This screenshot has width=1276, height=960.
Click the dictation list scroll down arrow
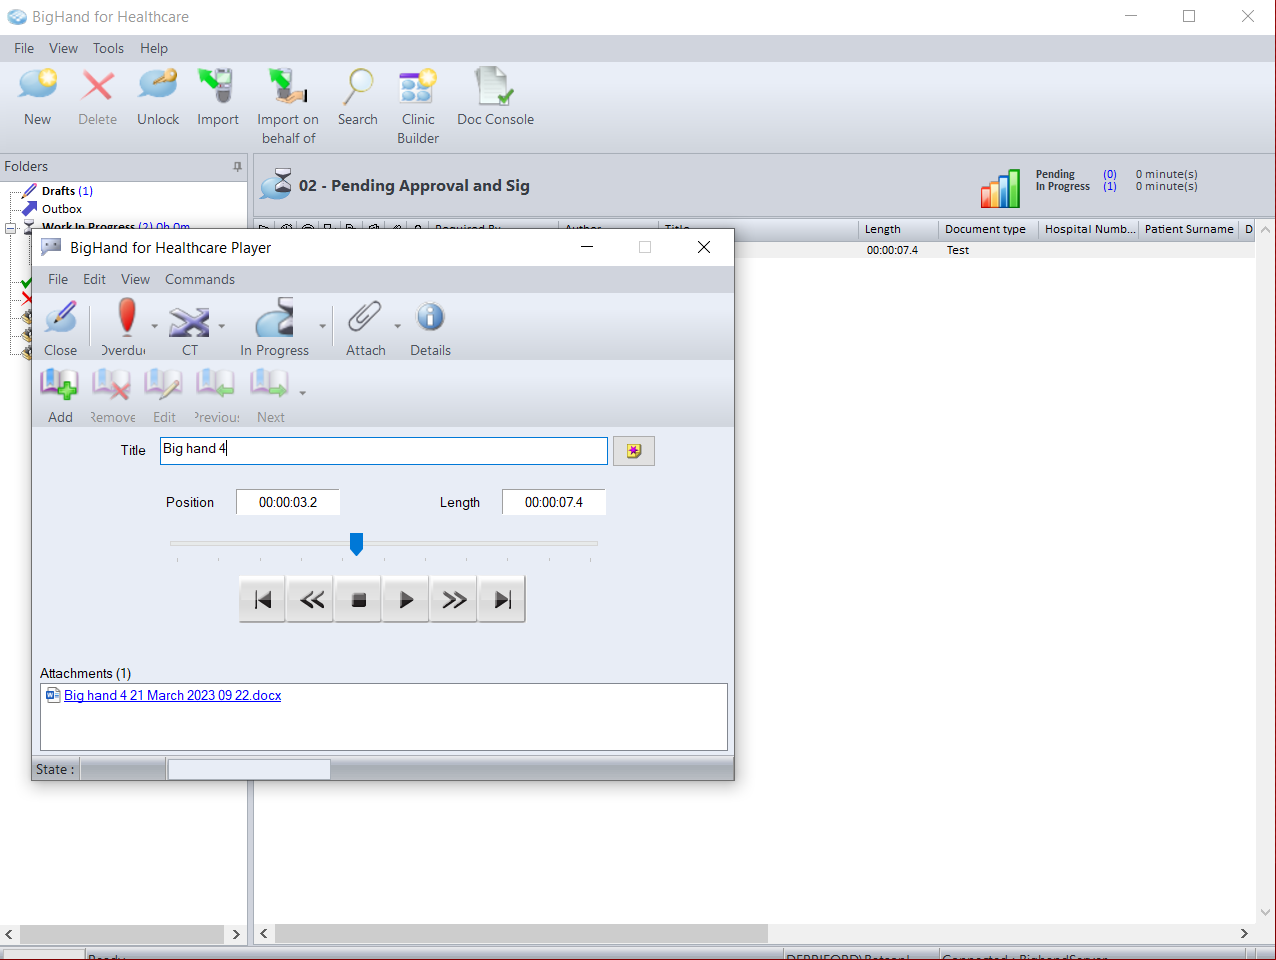click(x=1265, y=911)
